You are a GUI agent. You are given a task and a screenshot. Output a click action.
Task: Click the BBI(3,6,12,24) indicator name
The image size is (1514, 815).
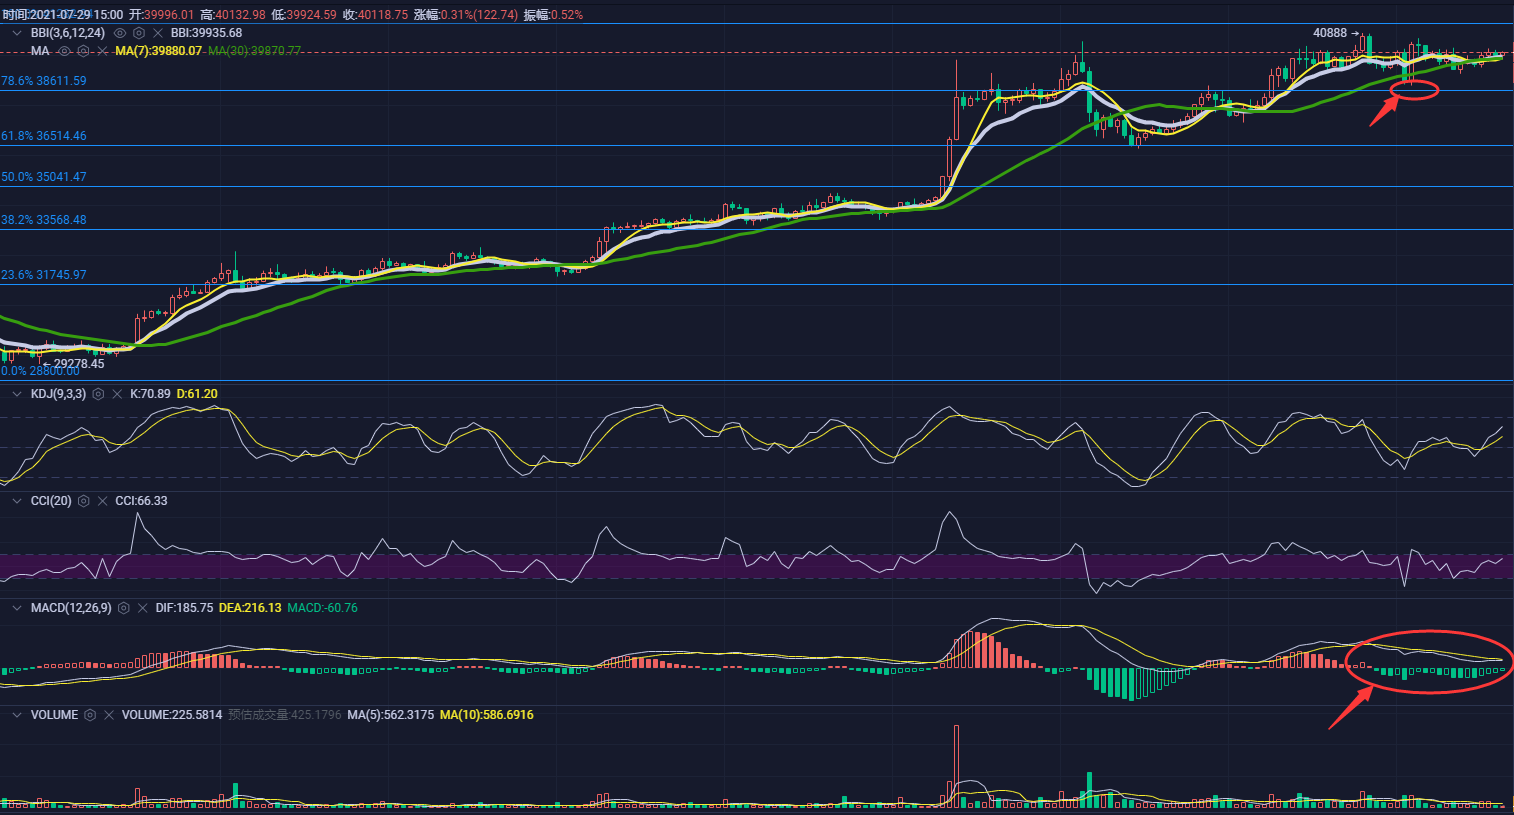[68, 33]
